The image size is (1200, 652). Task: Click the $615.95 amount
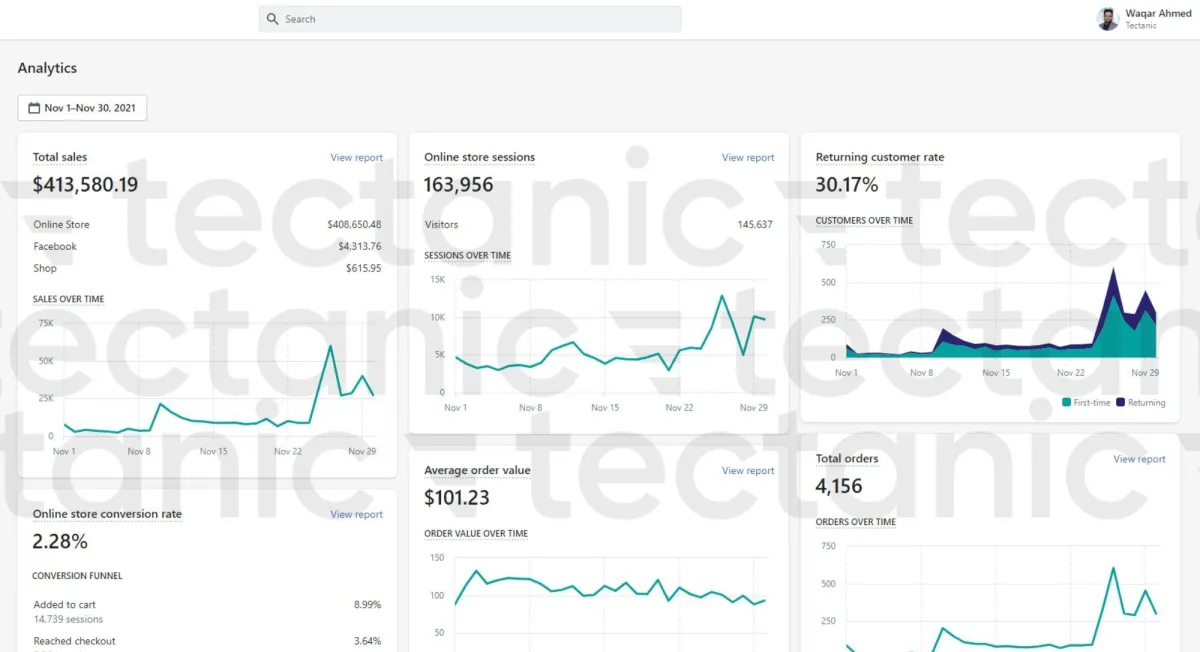click(364, 269)
